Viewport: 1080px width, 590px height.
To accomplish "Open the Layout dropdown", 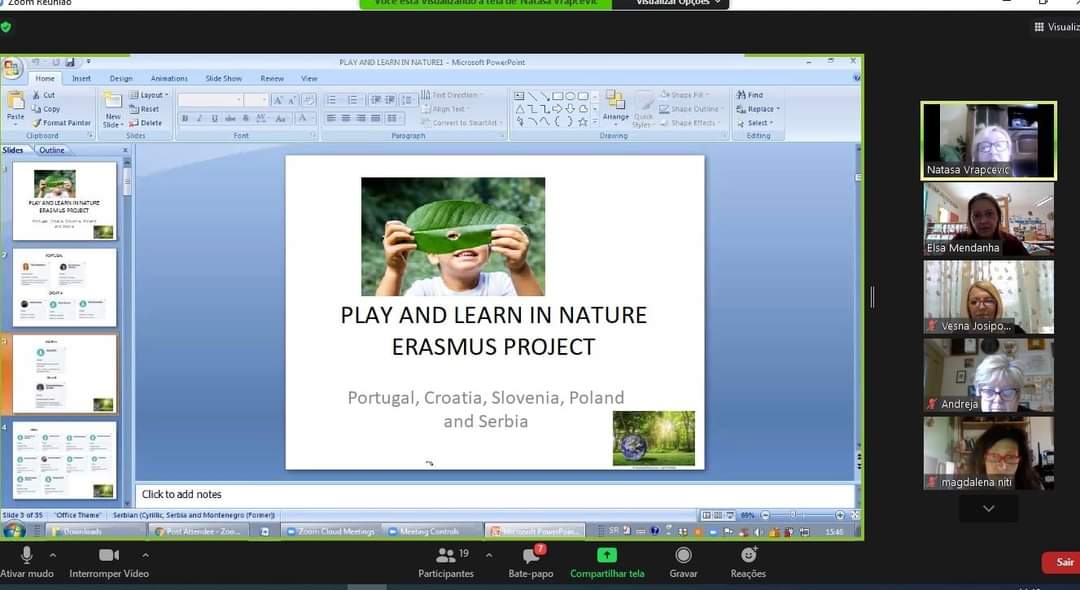I will pyautogui.click(x=149, y=95).
